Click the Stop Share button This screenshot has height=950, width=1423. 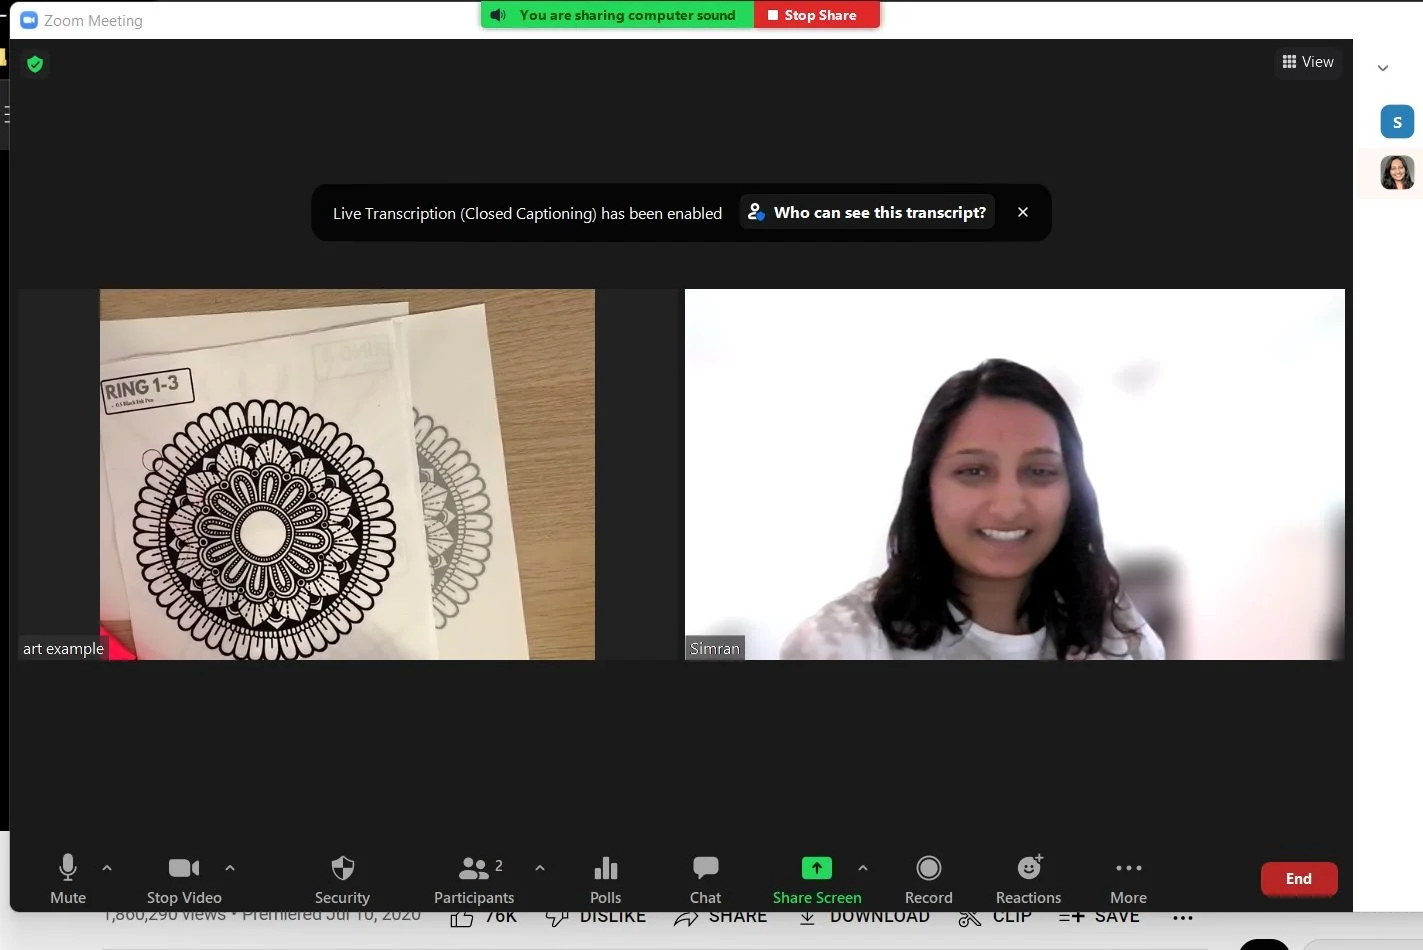pyautogui.click(x=817, y=15)
